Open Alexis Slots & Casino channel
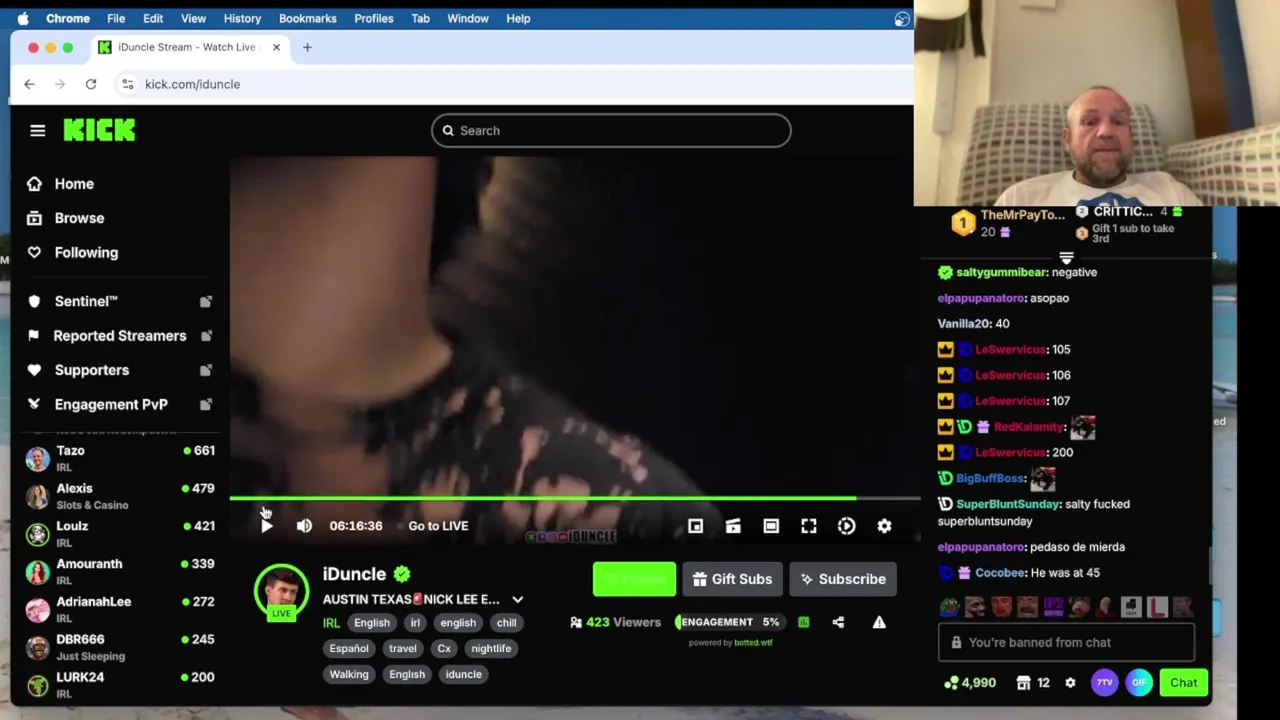The image size is (1280, 720). (x=119, y=496)
